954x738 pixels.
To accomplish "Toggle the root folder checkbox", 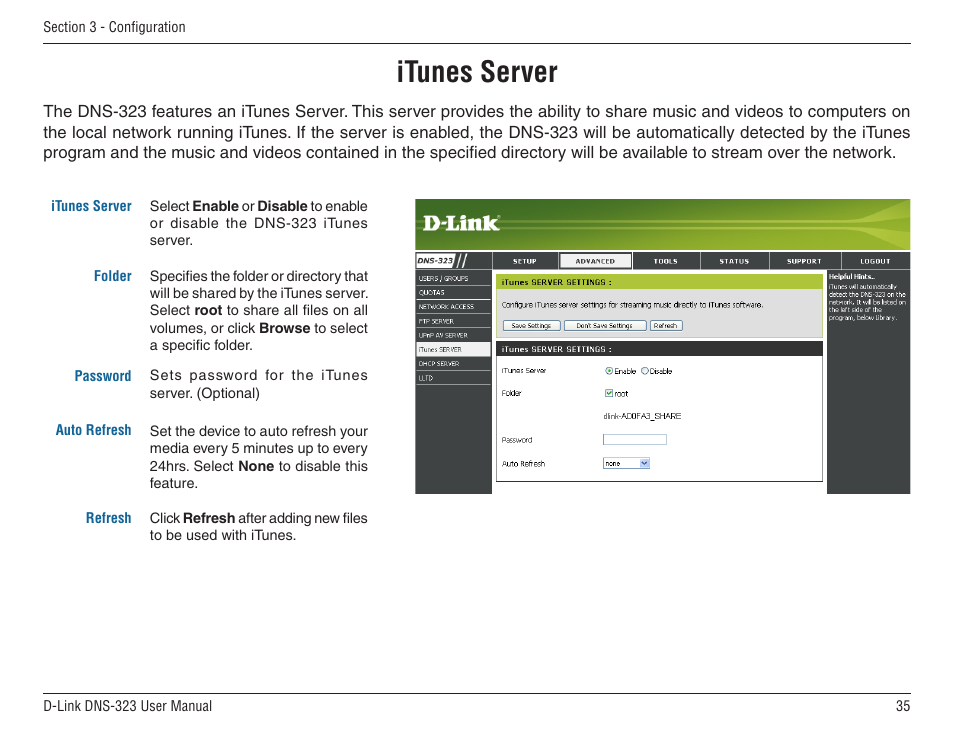I will point(609,393).
